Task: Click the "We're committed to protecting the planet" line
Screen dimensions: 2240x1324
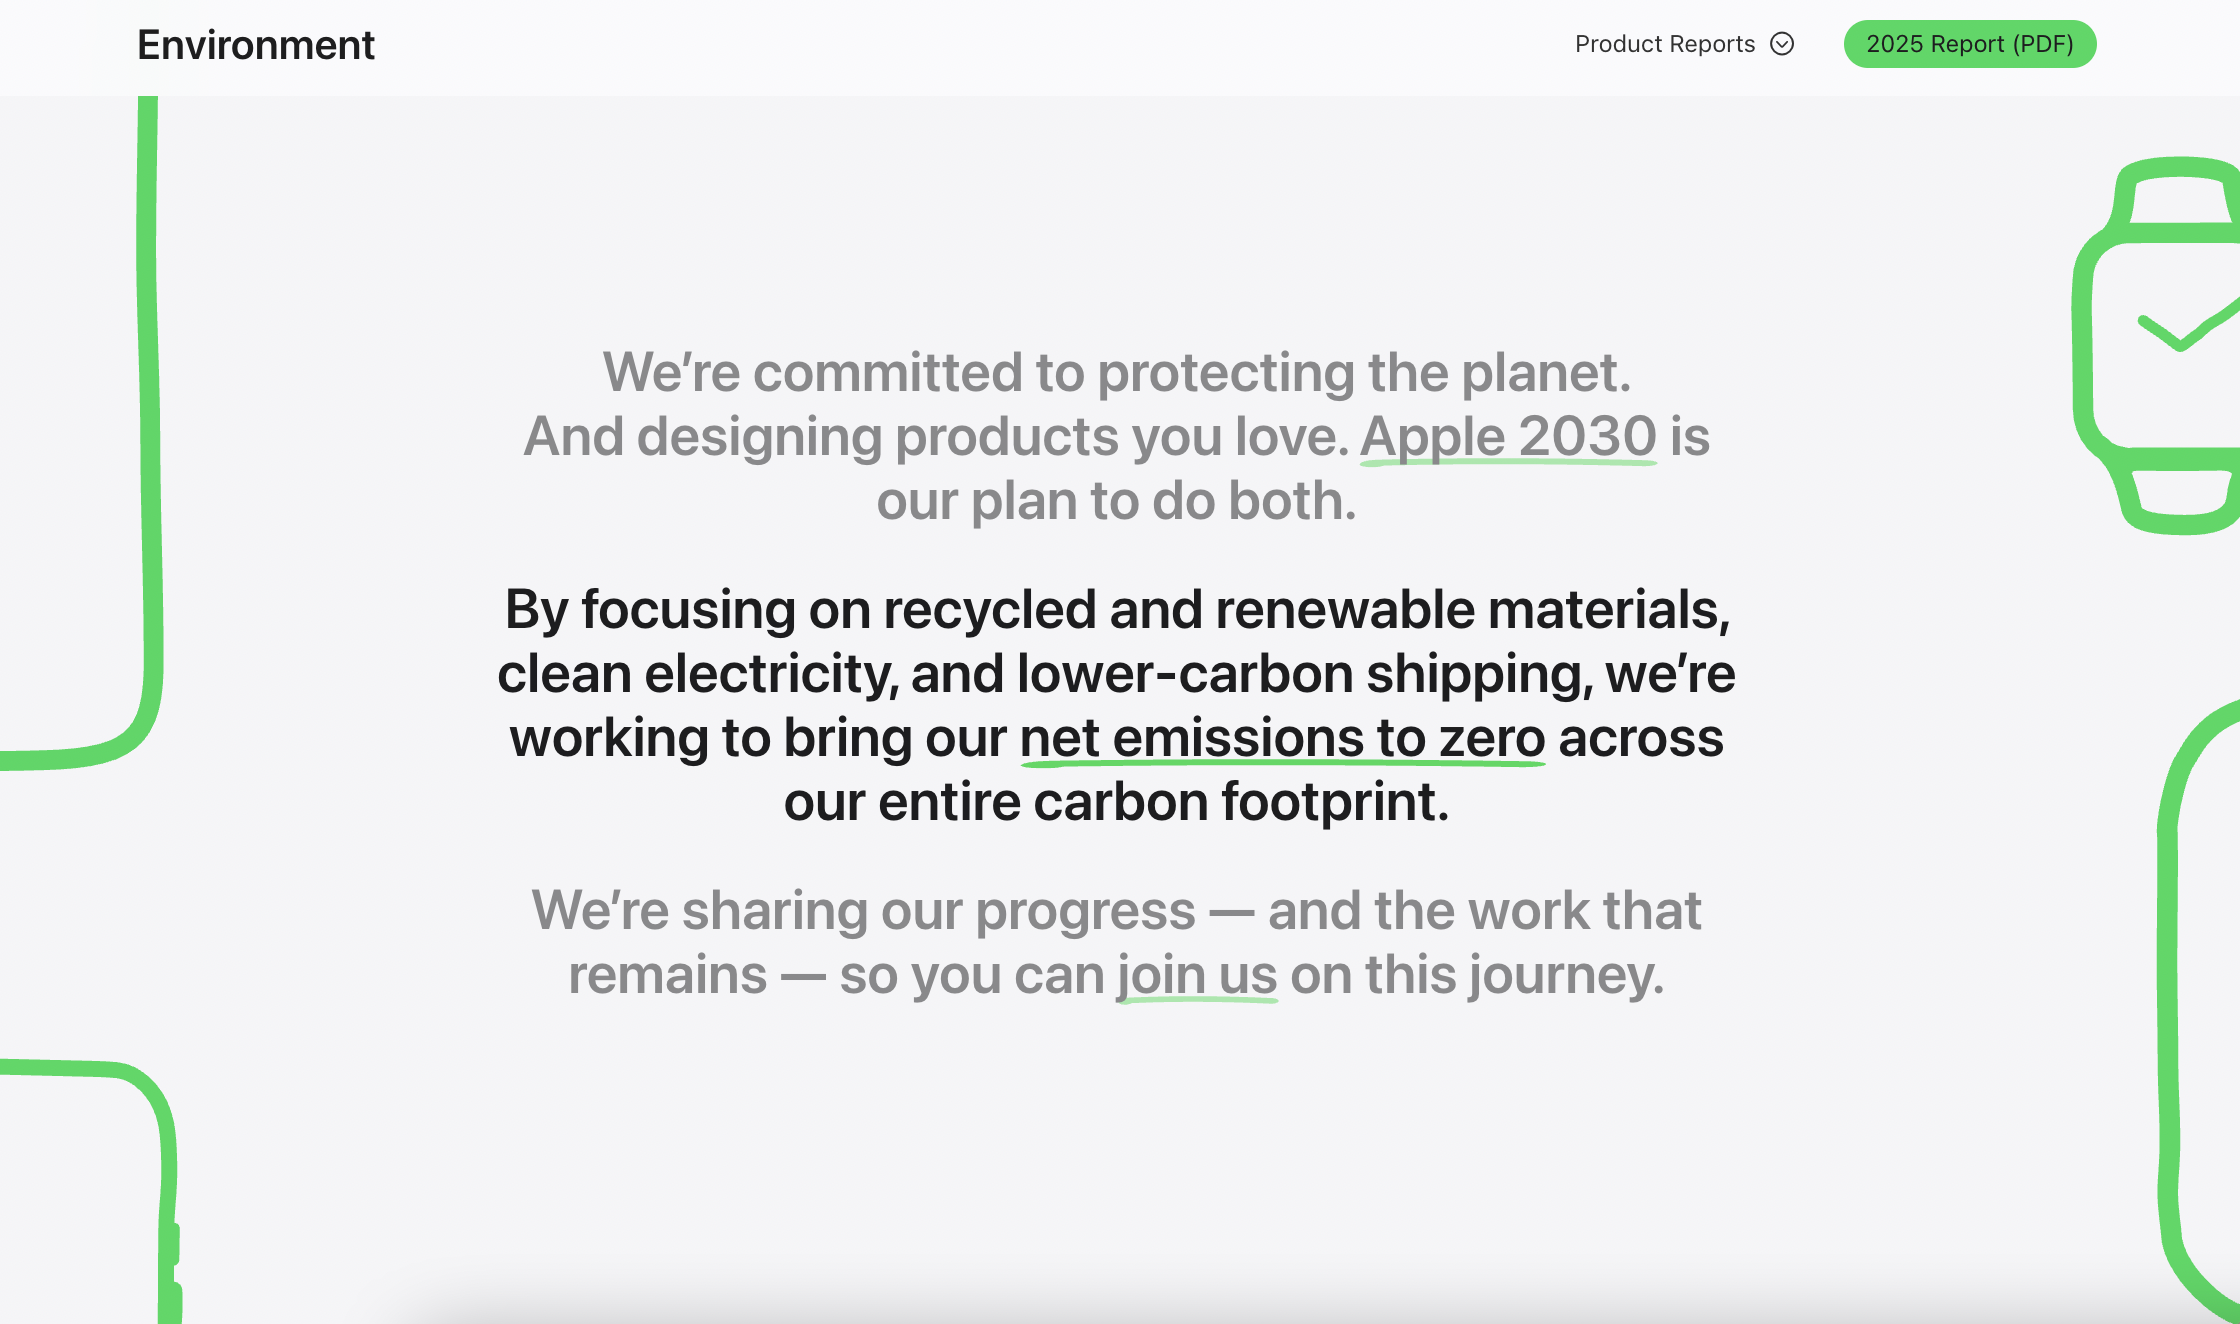Action: click(x=1116, y=373)
